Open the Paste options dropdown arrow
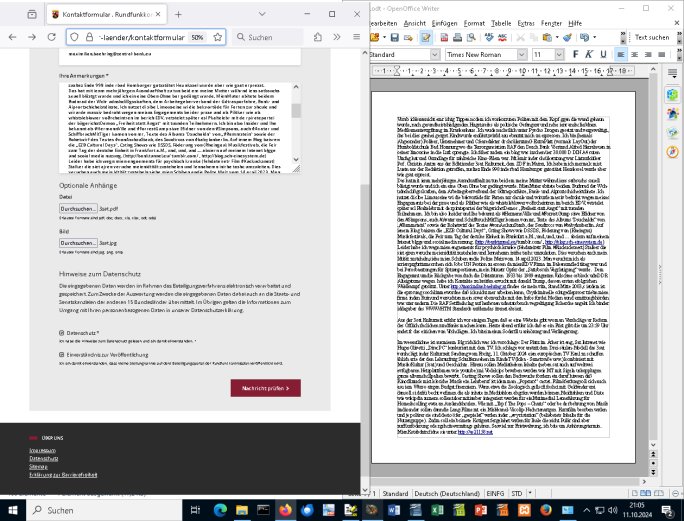The width and height of the screenshot is (684, 521). [x=557, y=38]
